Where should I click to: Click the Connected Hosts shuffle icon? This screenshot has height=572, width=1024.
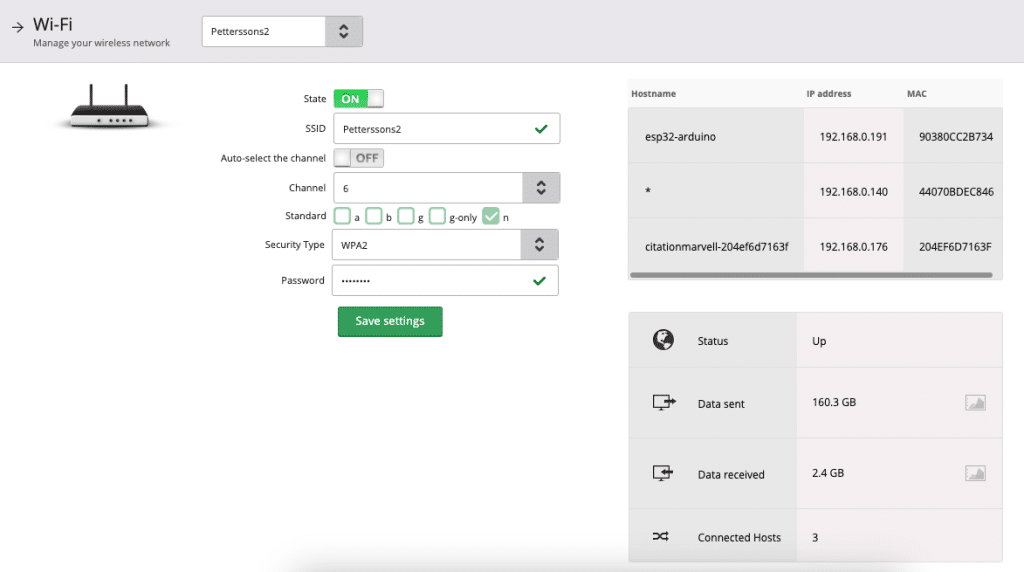[x=661, y=537]
